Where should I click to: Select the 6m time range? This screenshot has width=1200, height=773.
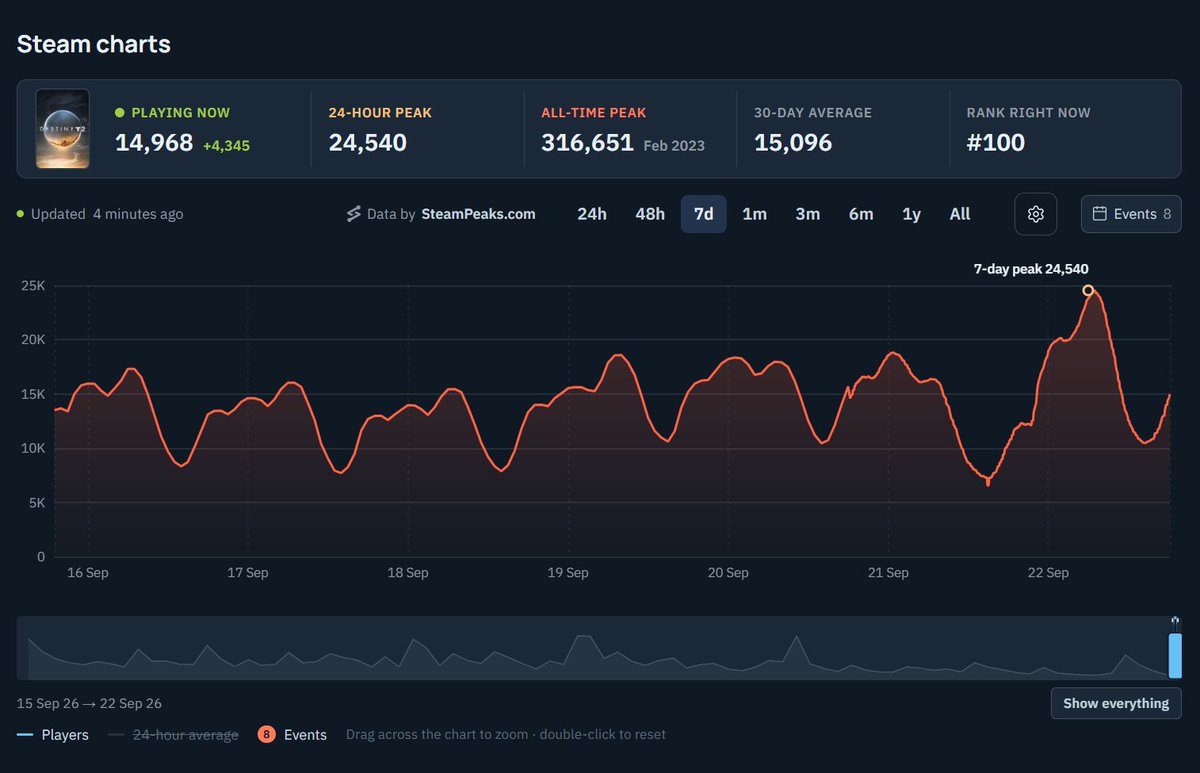[x=861, y=214]
